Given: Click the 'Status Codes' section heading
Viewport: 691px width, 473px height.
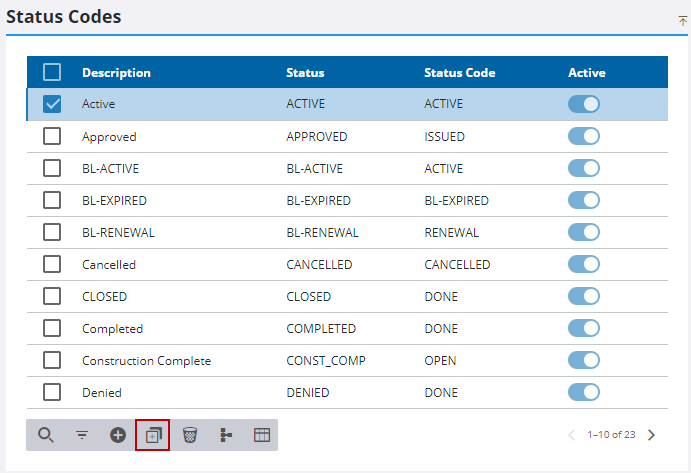Looking at the screenshot, I should tap(63, 17).
